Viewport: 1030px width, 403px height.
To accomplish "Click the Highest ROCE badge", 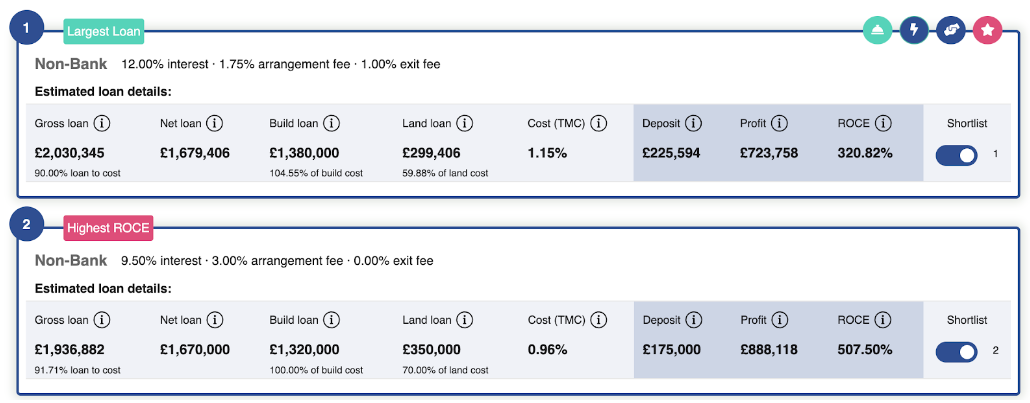I will [x=108, y=228].
